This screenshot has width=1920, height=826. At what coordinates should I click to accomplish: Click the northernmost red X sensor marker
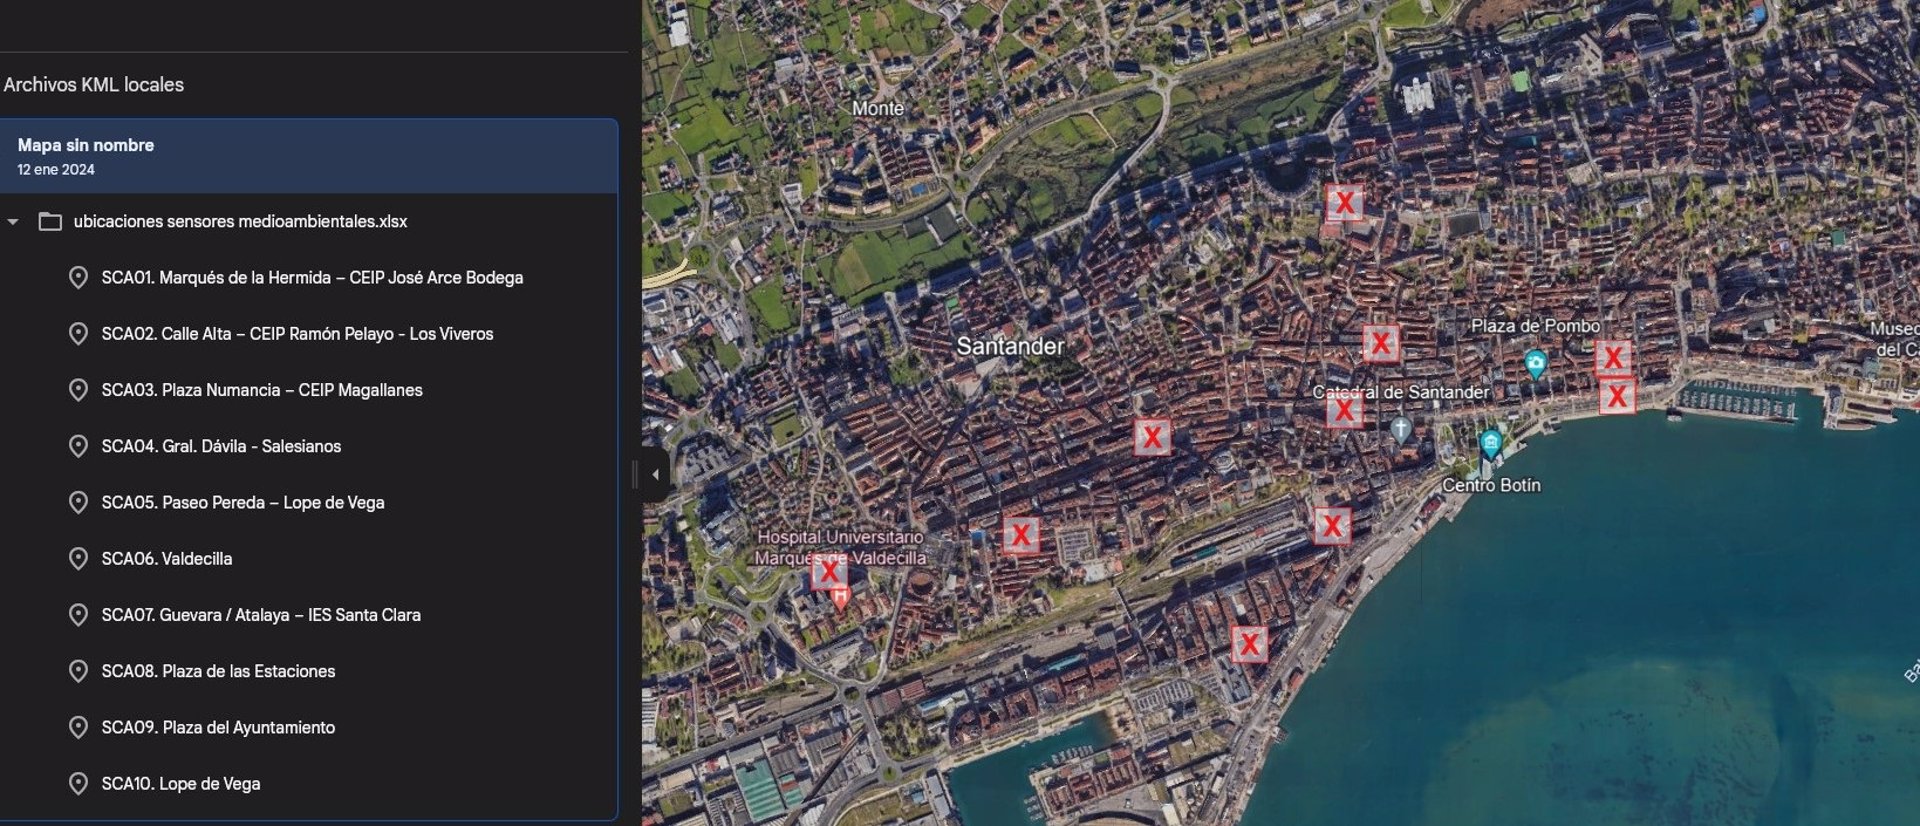1345,203
